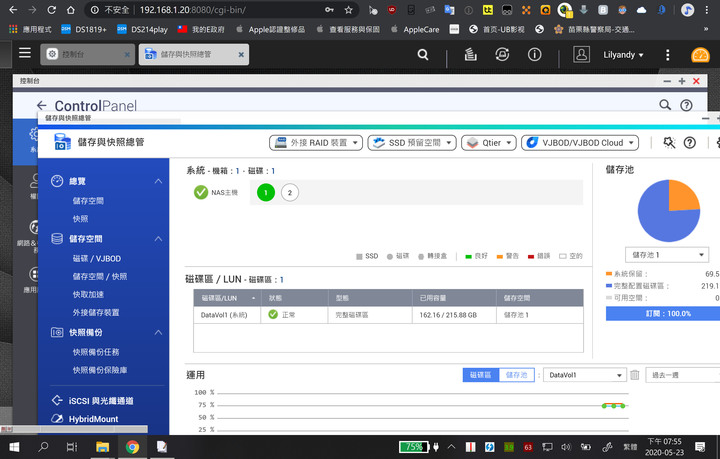Collapse the 快照備份 sidebar section
The image size is (720, 459).
[x=158, y=332]
